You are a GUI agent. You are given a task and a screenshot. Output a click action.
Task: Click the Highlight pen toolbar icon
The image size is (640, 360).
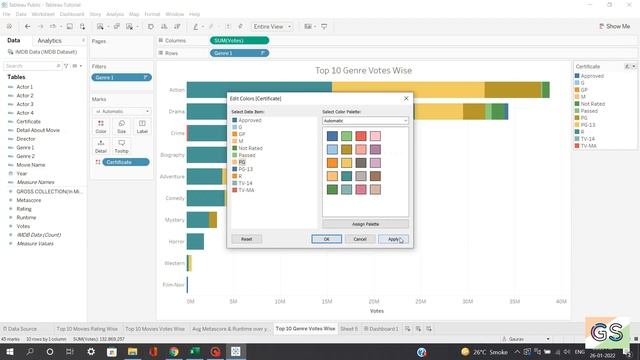point(196,27)
